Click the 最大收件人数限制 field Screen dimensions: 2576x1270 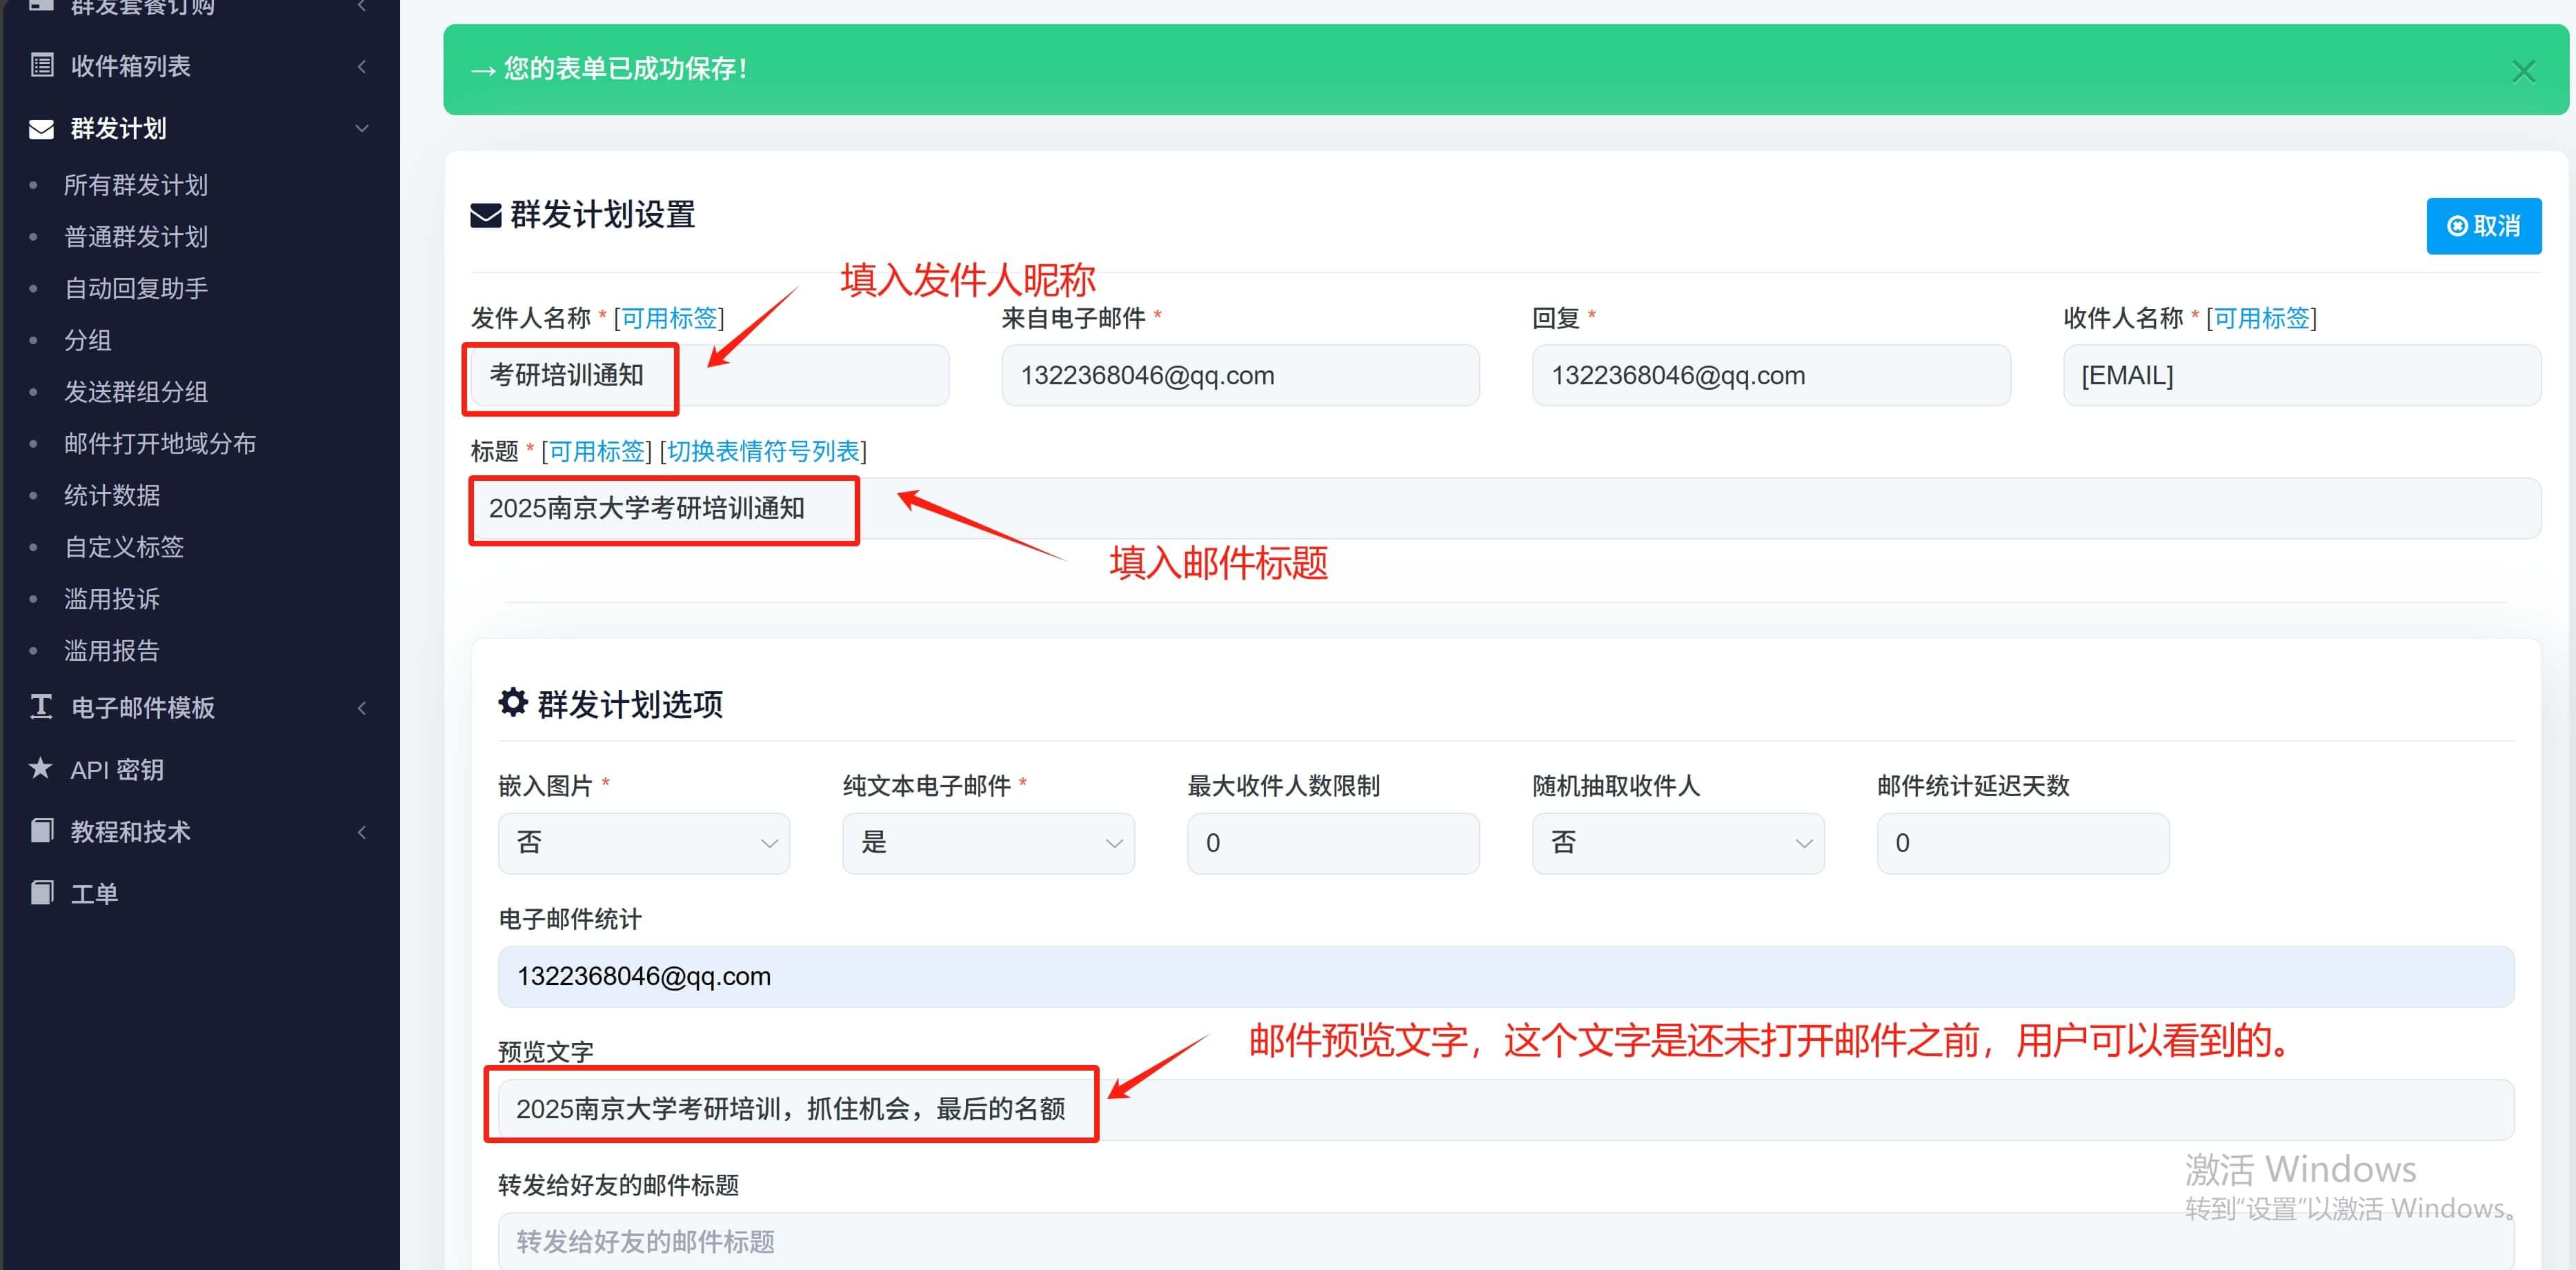[1333, 843]
